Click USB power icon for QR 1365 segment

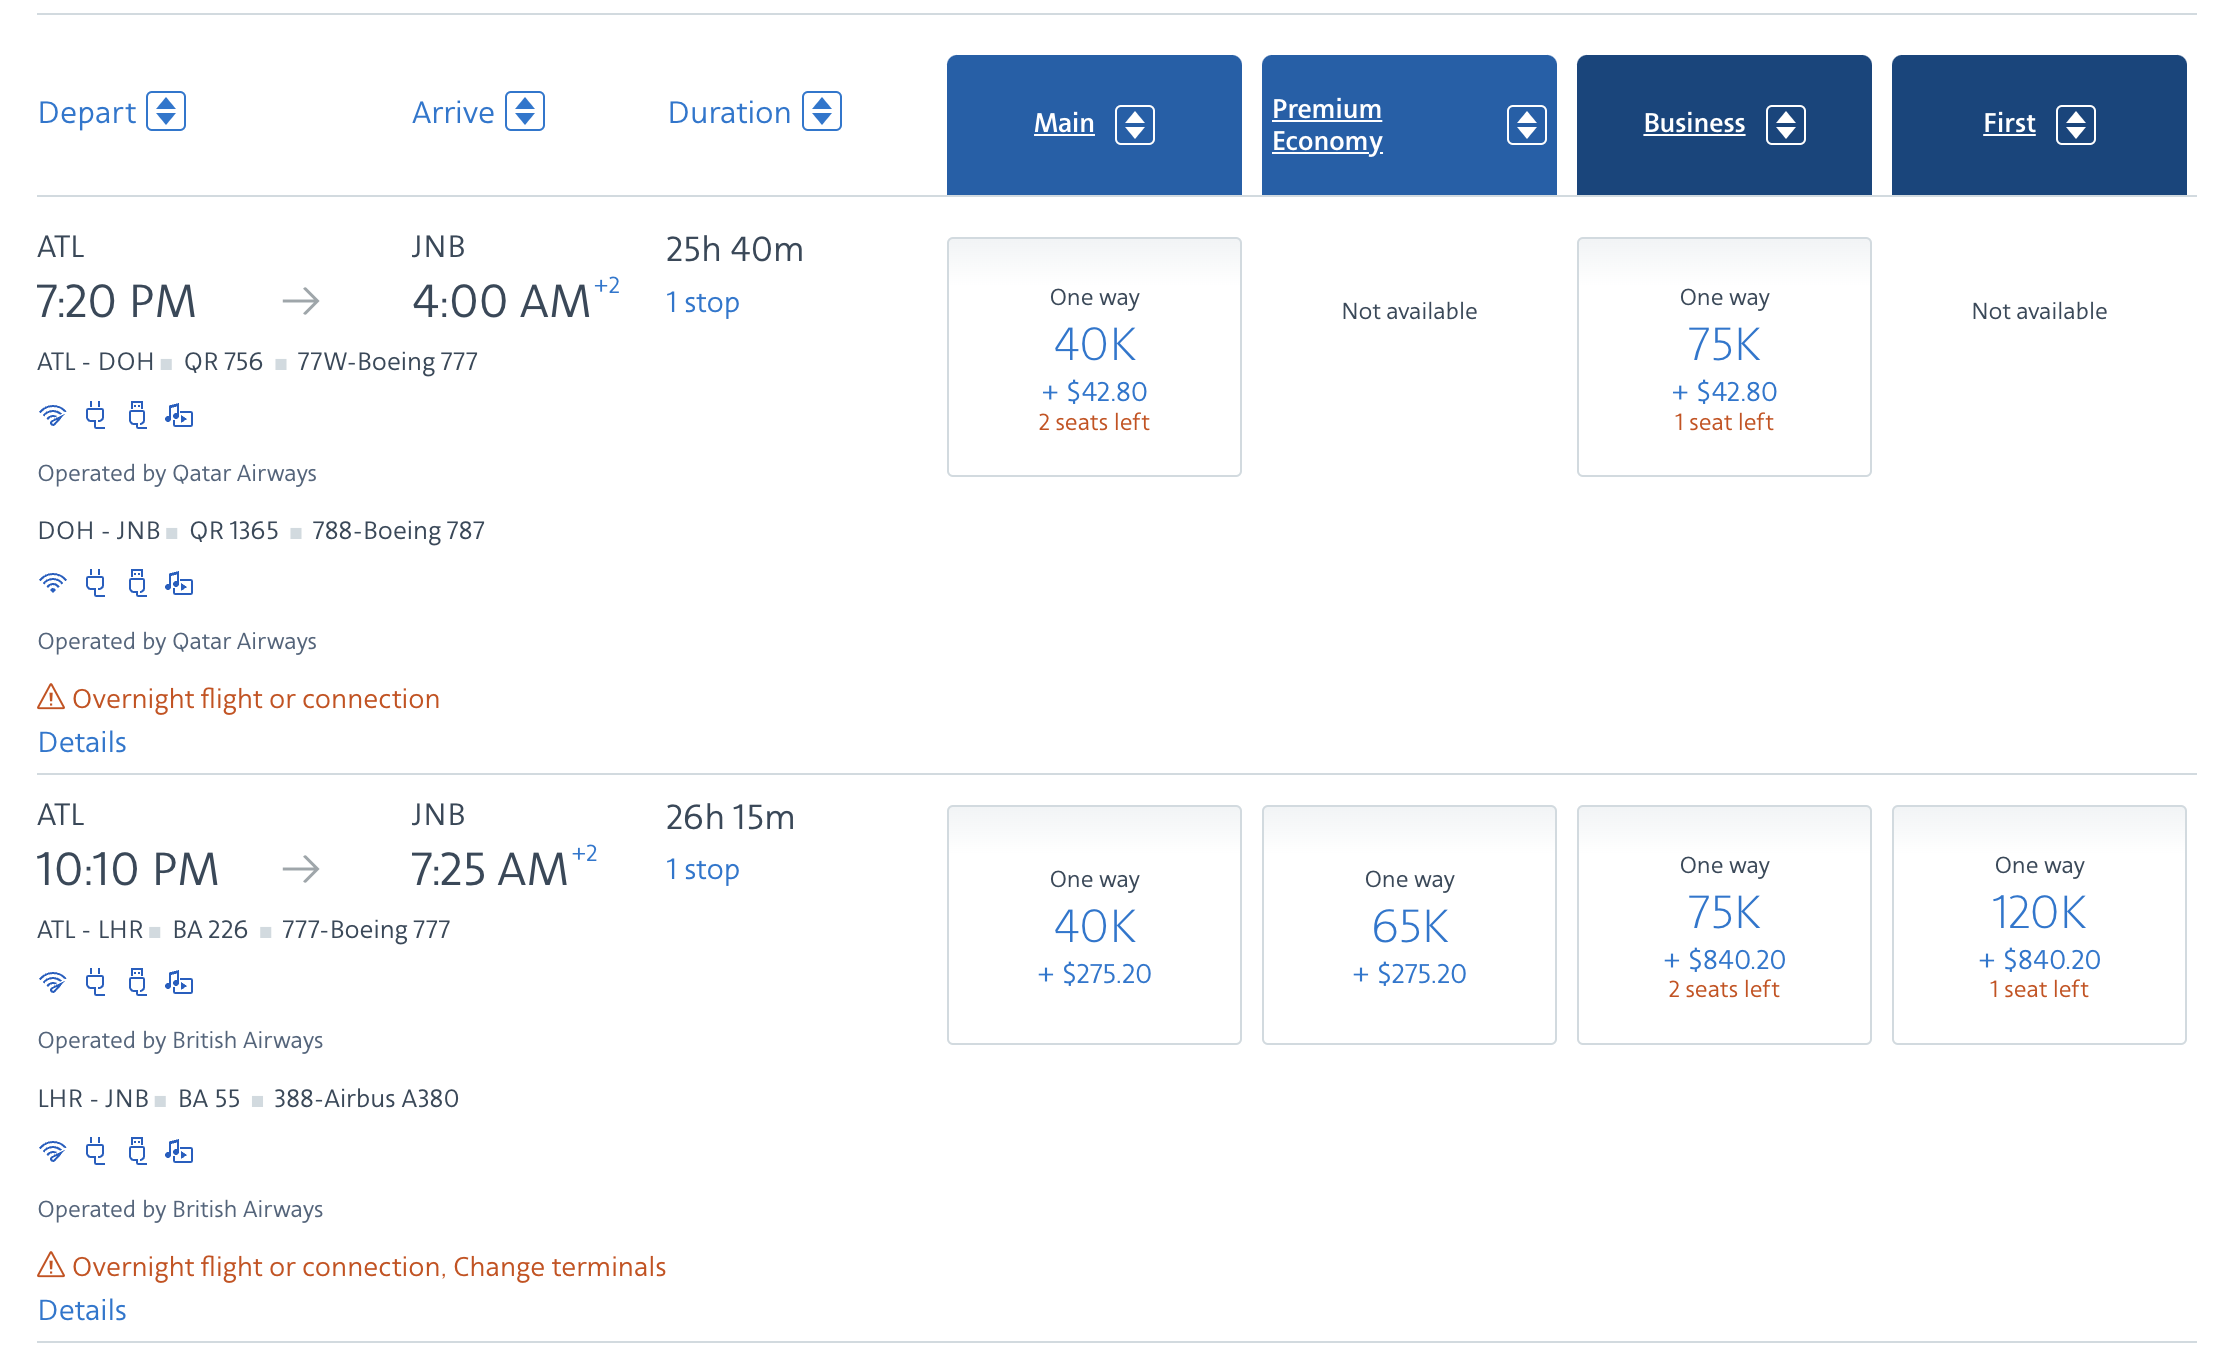click(x=137, y=583)
